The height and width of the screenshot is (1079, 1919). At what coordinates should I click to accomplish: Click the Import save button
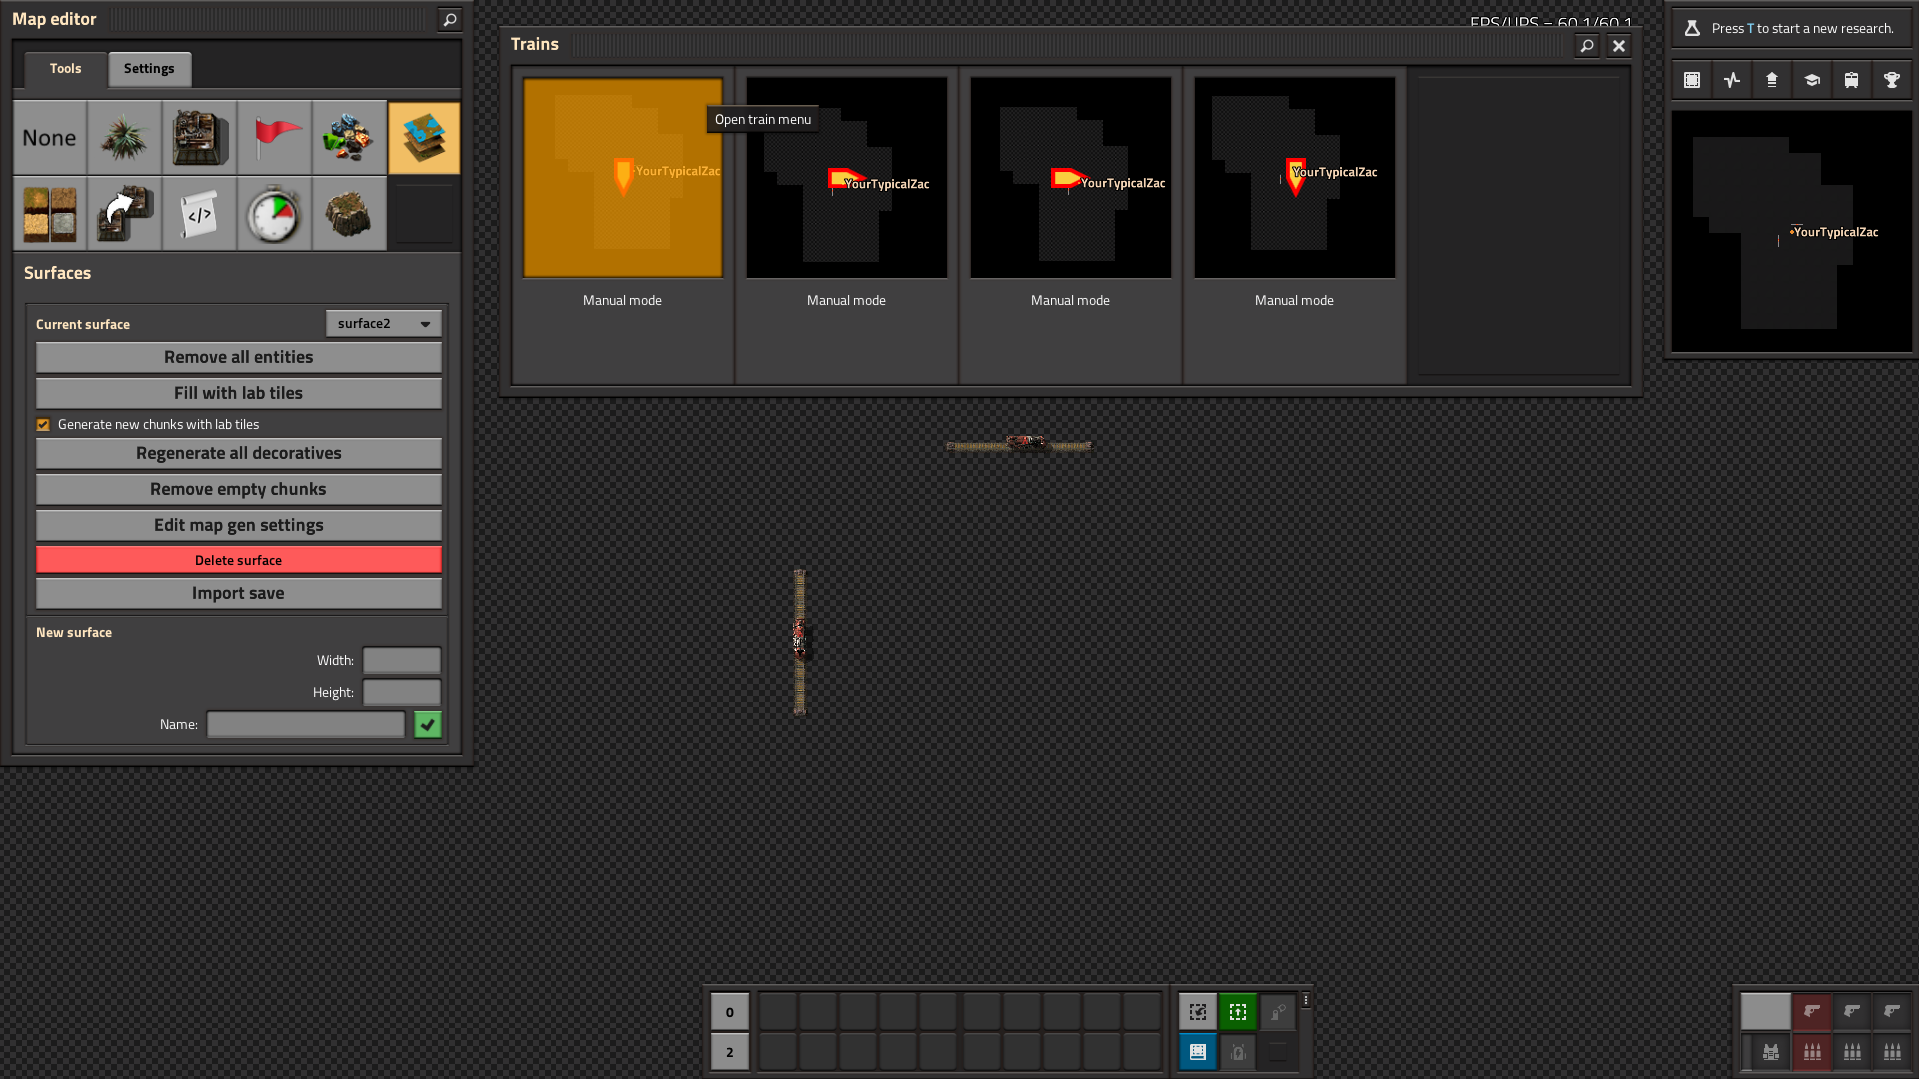pos(239,593)
